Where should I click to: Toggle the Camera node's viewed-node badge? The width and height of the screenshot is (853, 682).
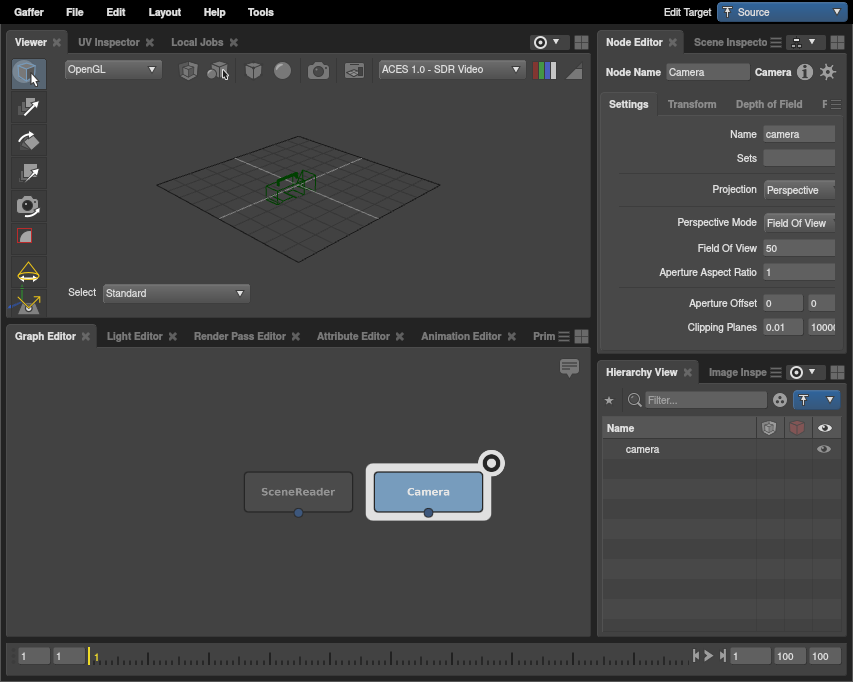click(x=491, y=463)
